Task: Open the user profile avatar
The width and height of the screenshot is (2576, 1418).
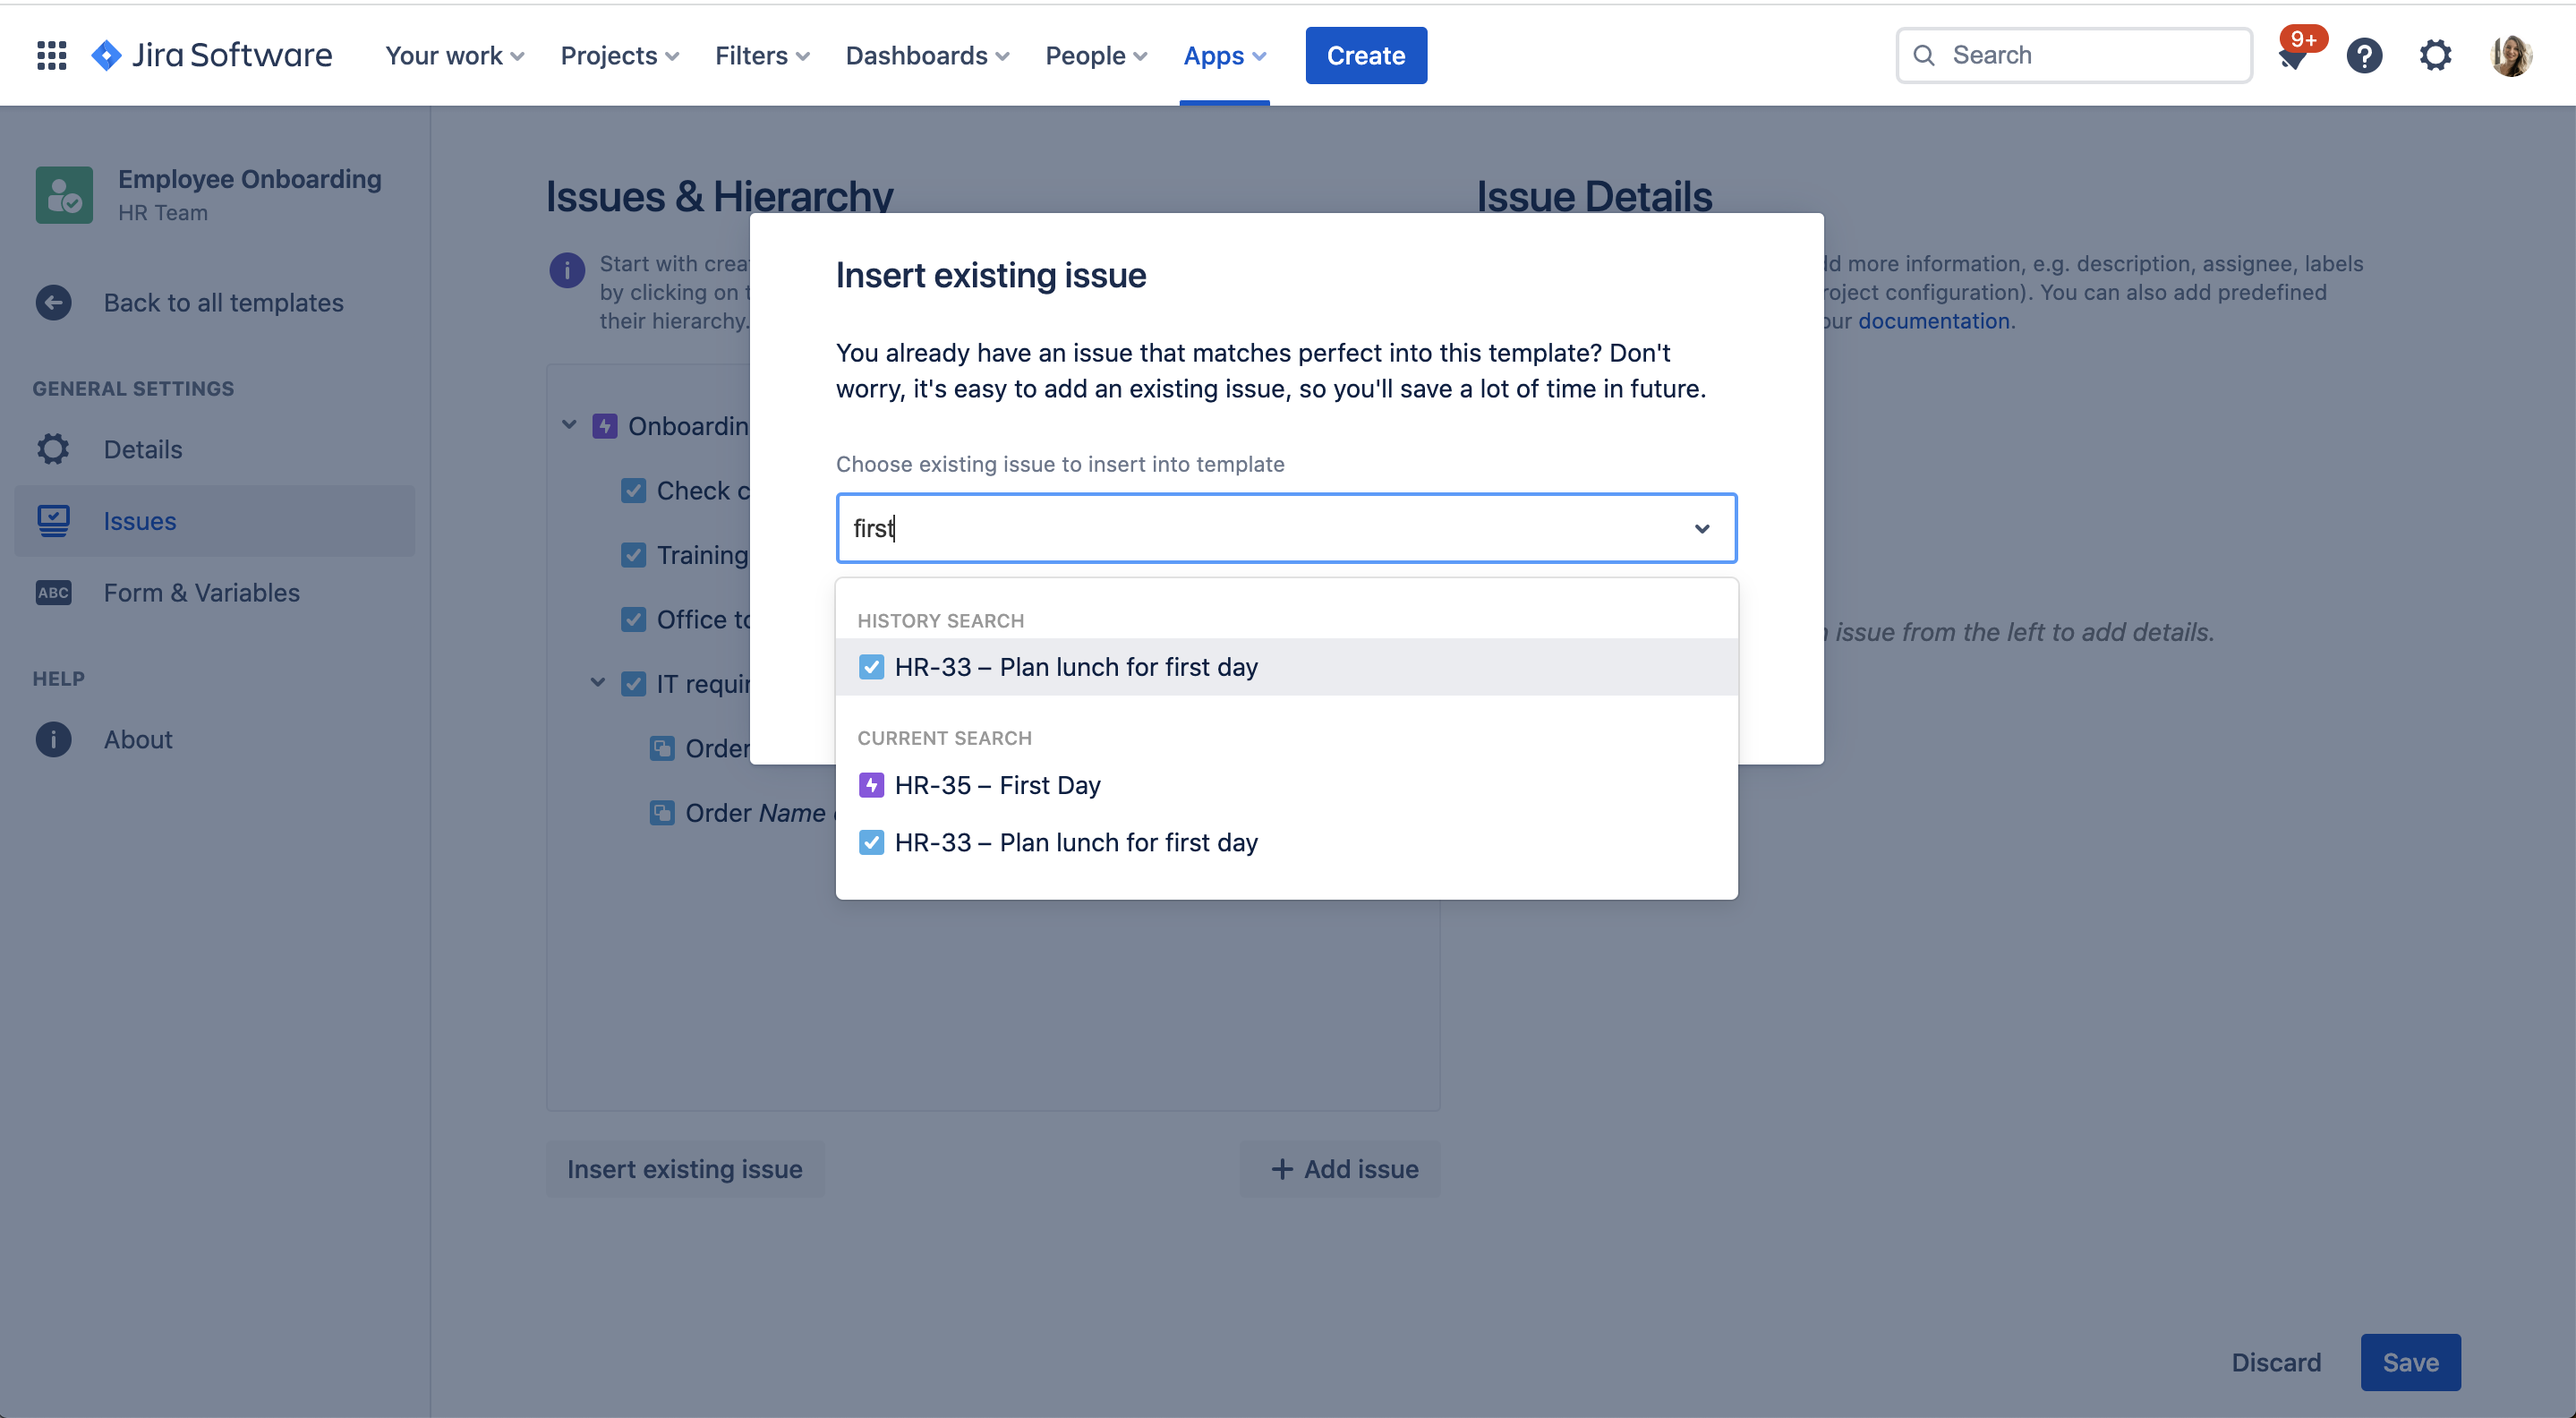Action: click(x=2510, y=55)
